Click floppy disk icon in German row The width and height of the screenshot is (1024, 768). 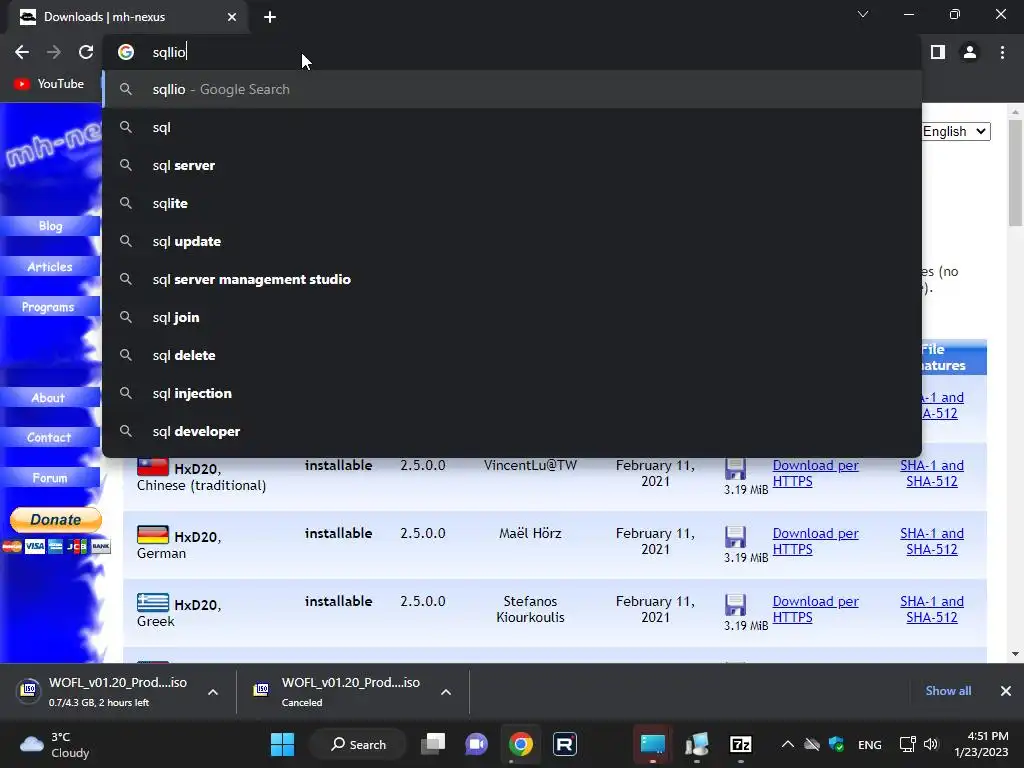735,537
